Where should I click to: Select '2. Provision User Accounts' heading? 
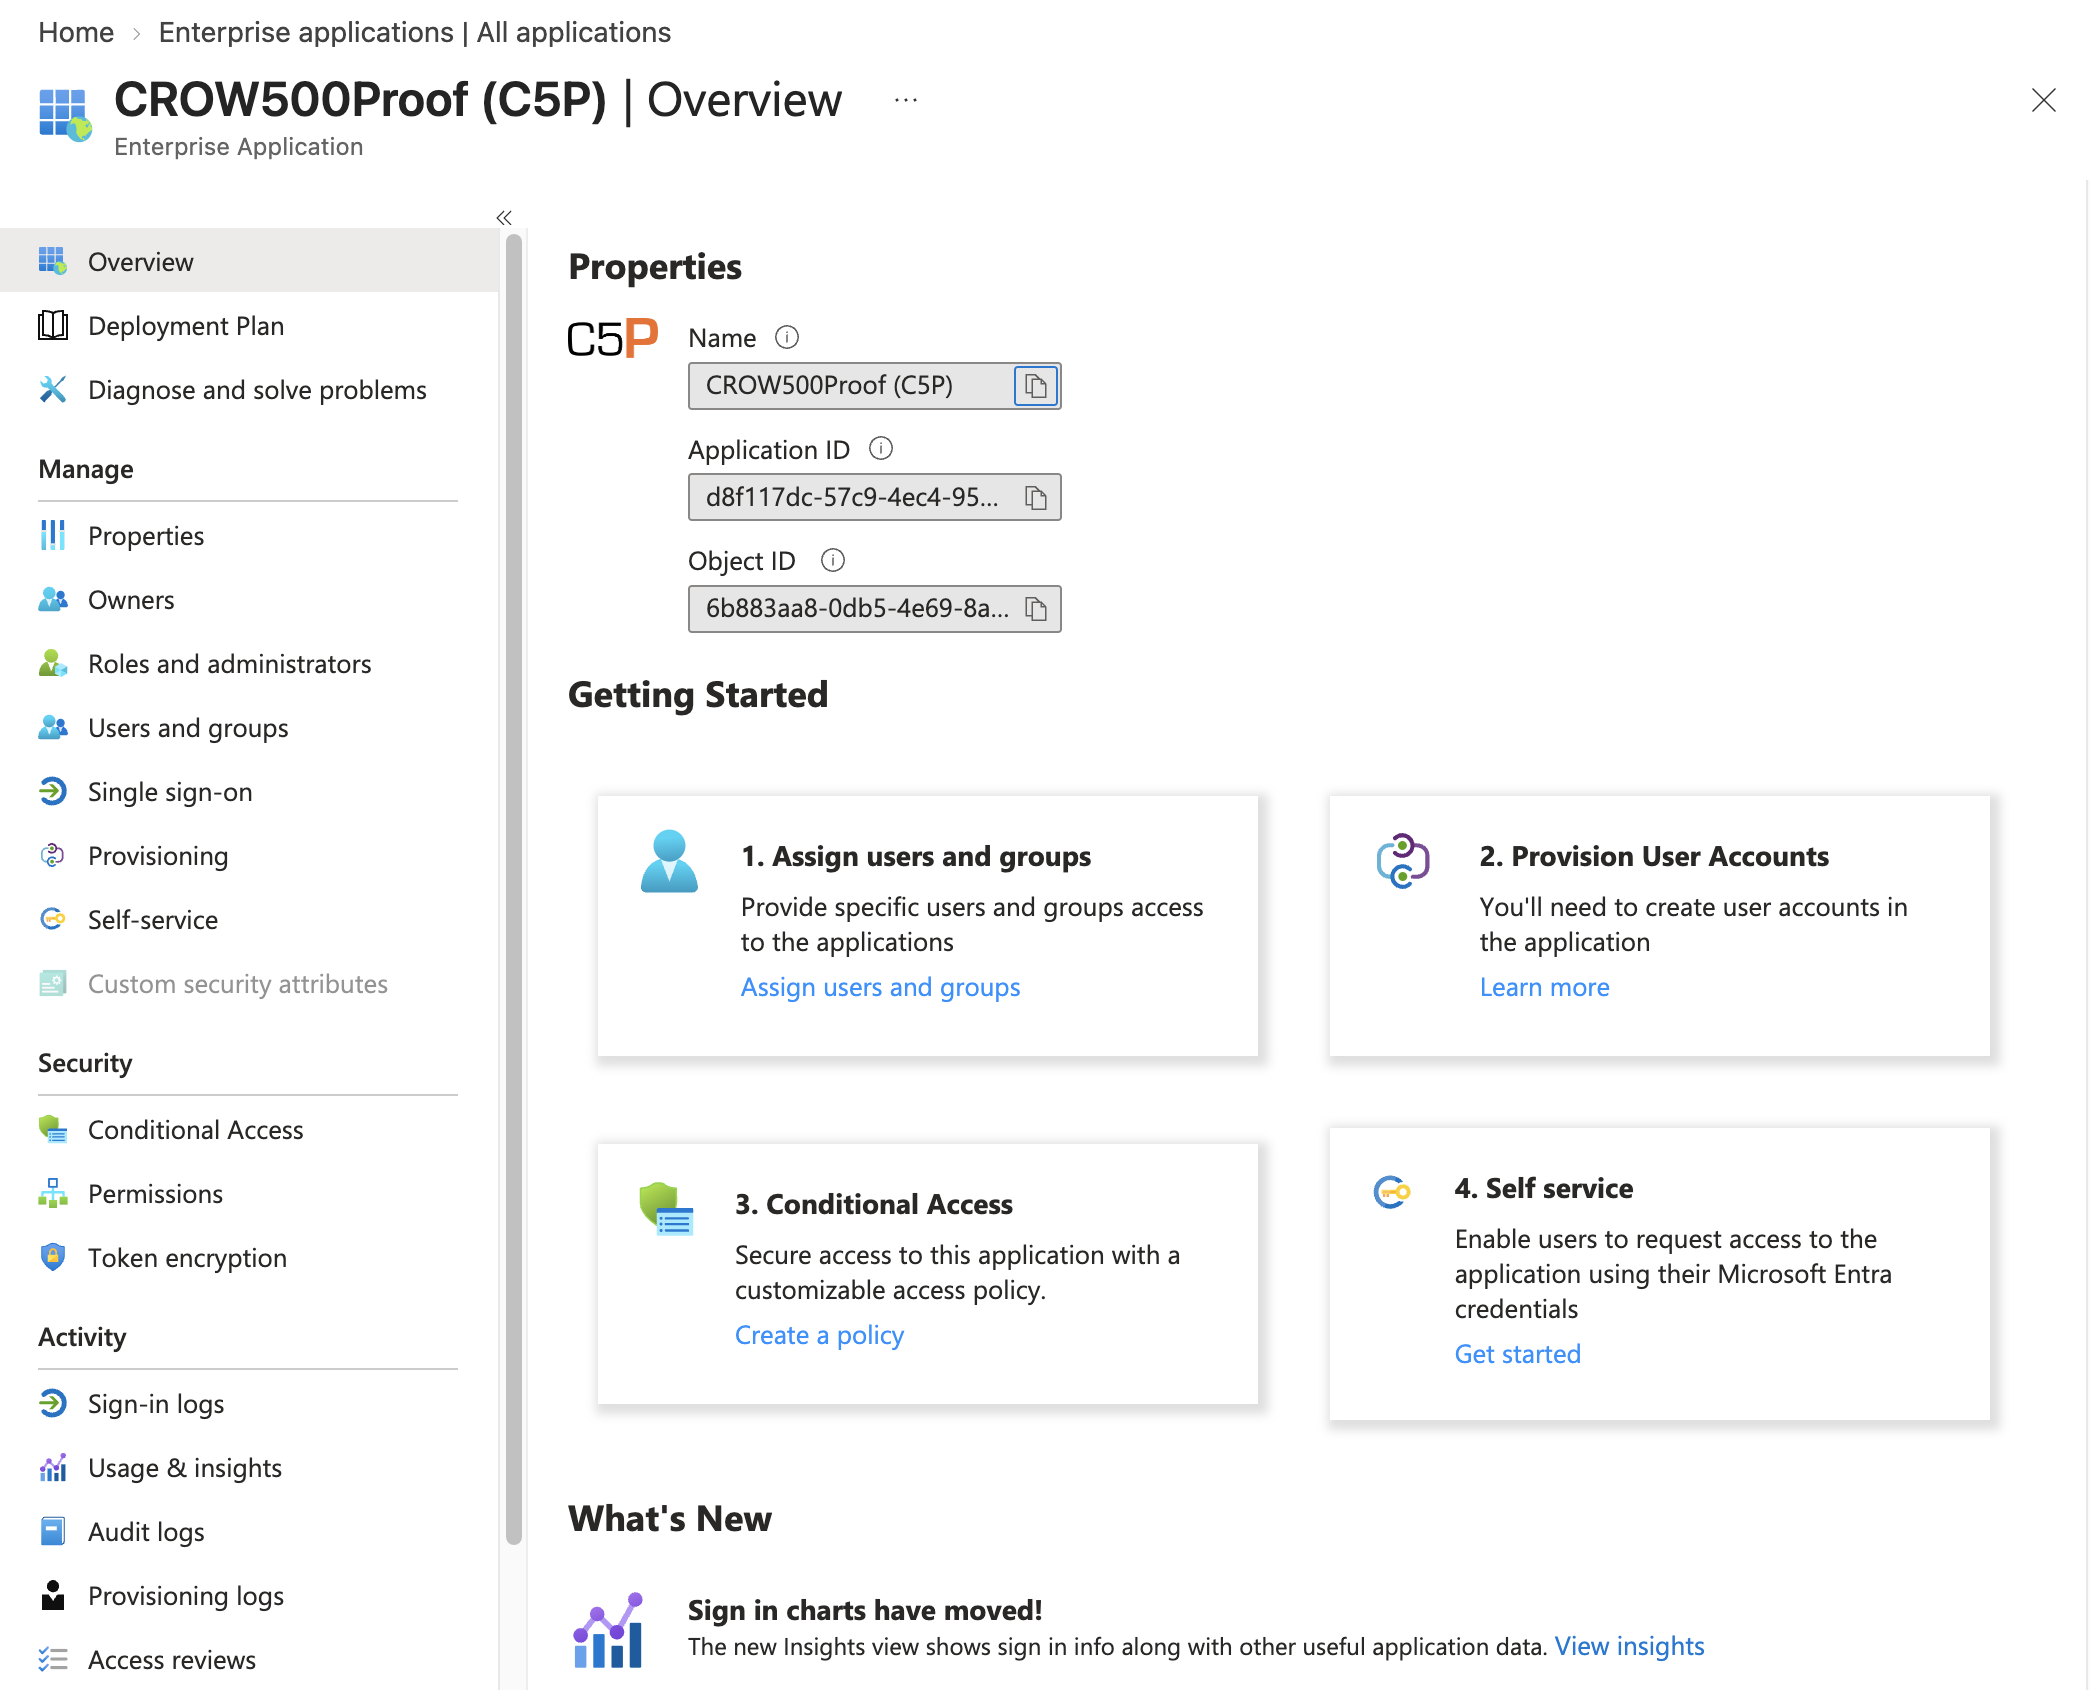[1654, 857]
